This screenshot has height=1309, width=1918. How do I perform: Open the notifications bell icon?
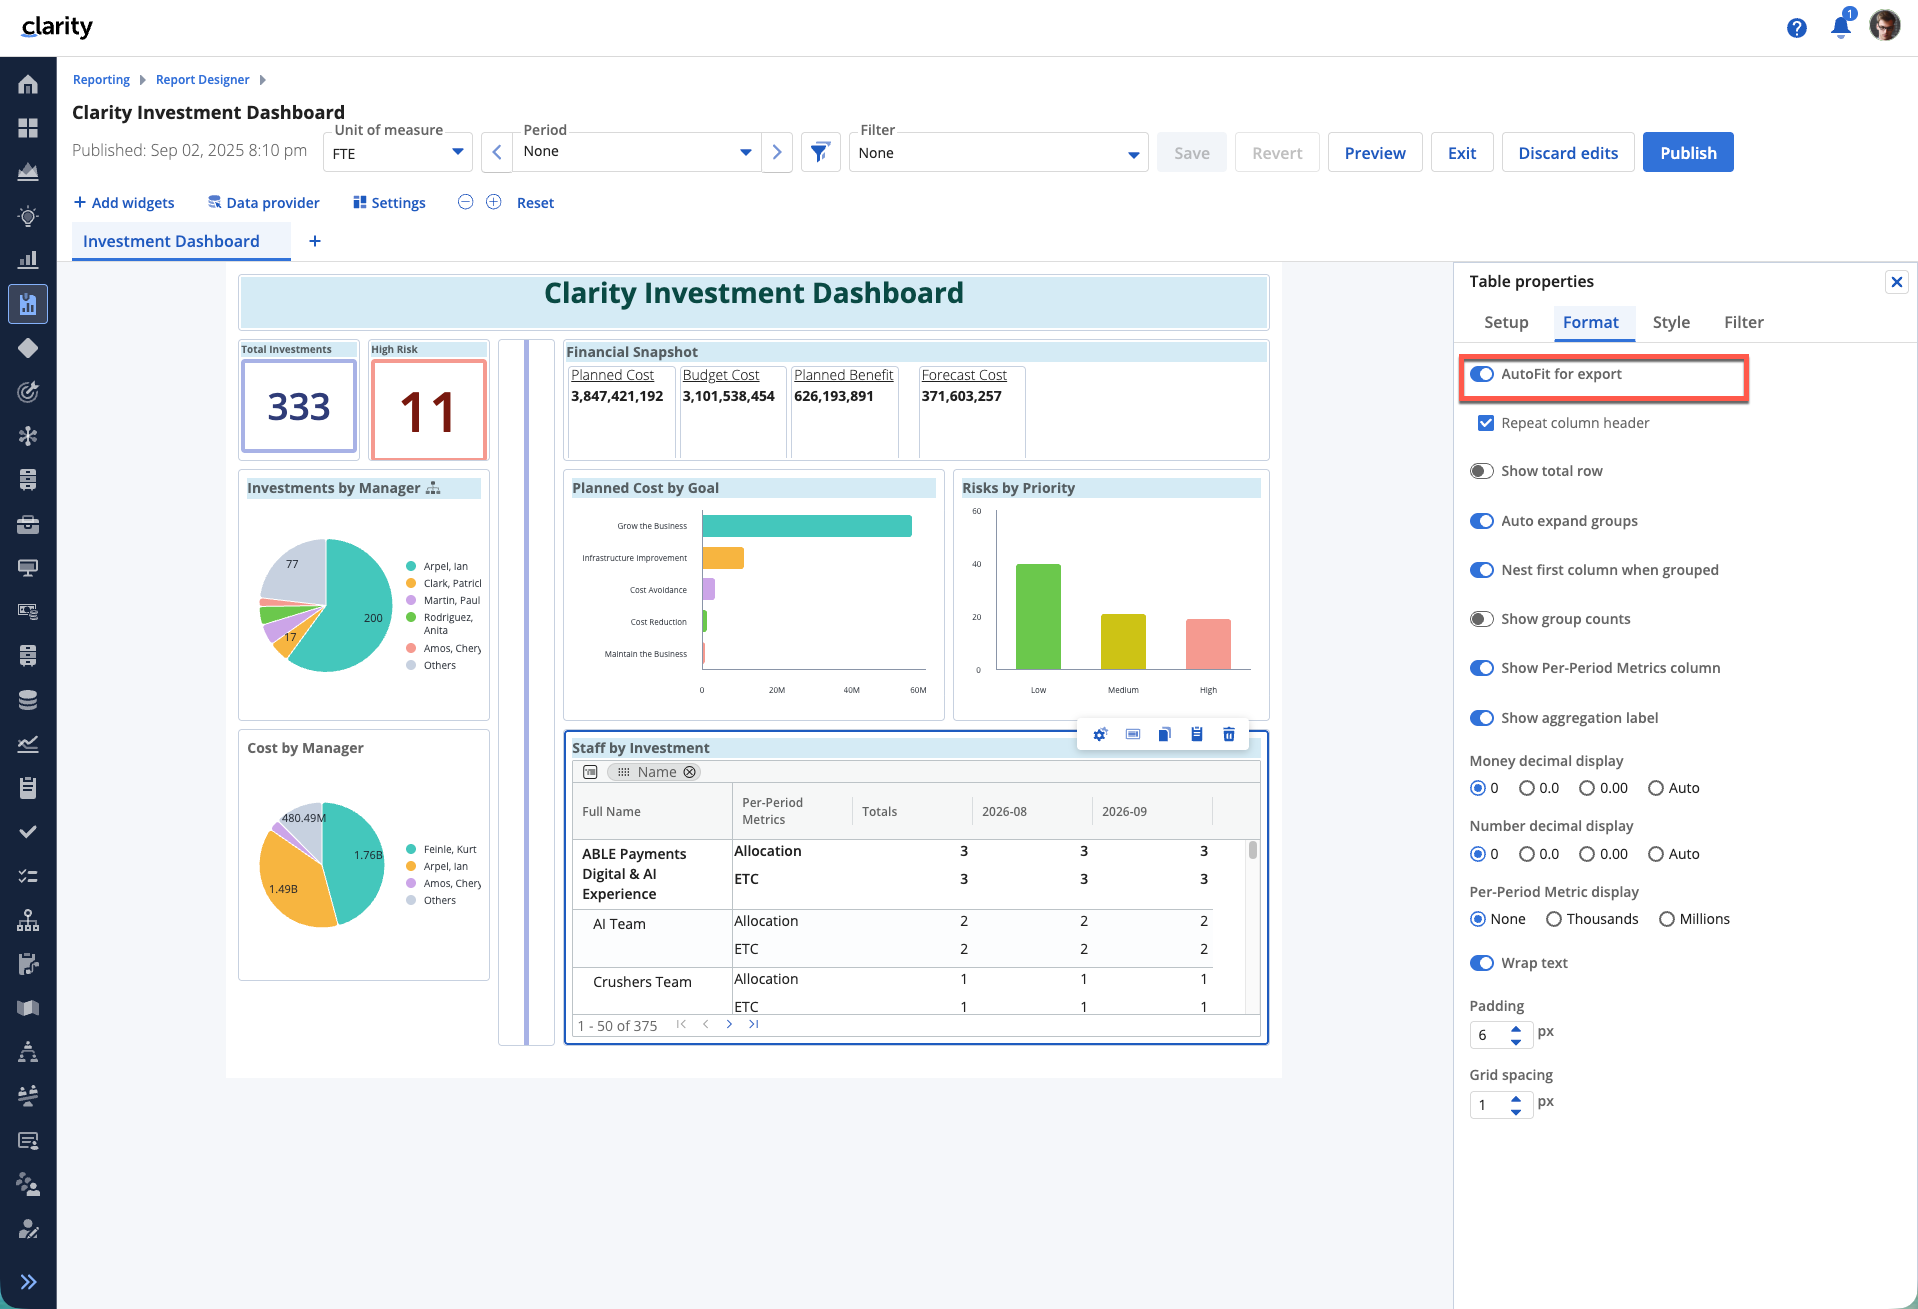click(x=1840, y=27)
